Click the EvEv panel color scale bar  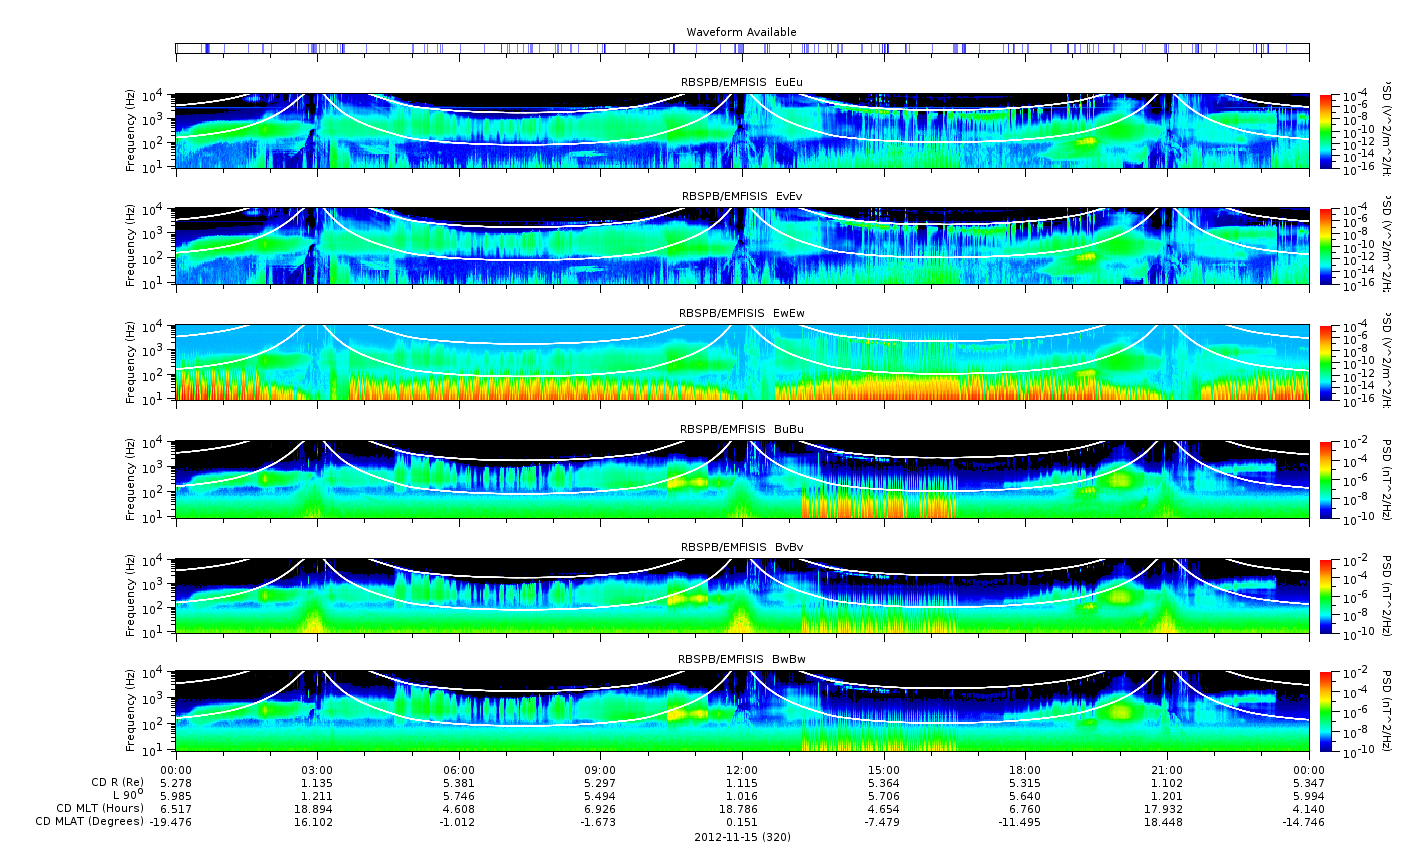[1326, 246]
